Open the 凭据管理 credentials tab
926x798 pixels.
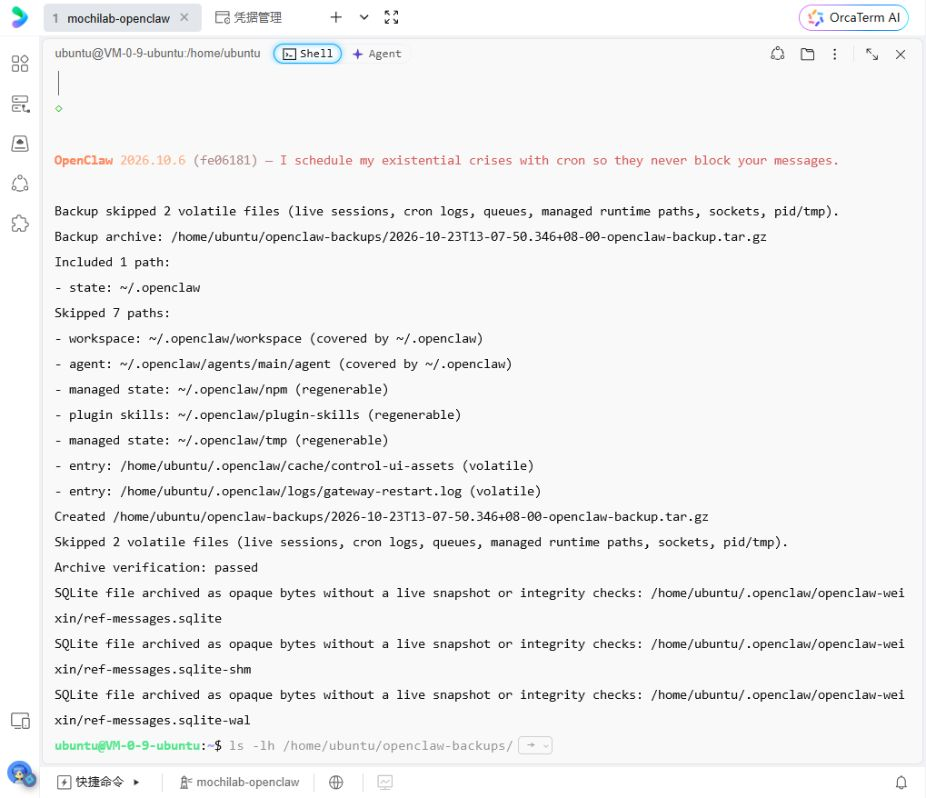click(248, 18)
